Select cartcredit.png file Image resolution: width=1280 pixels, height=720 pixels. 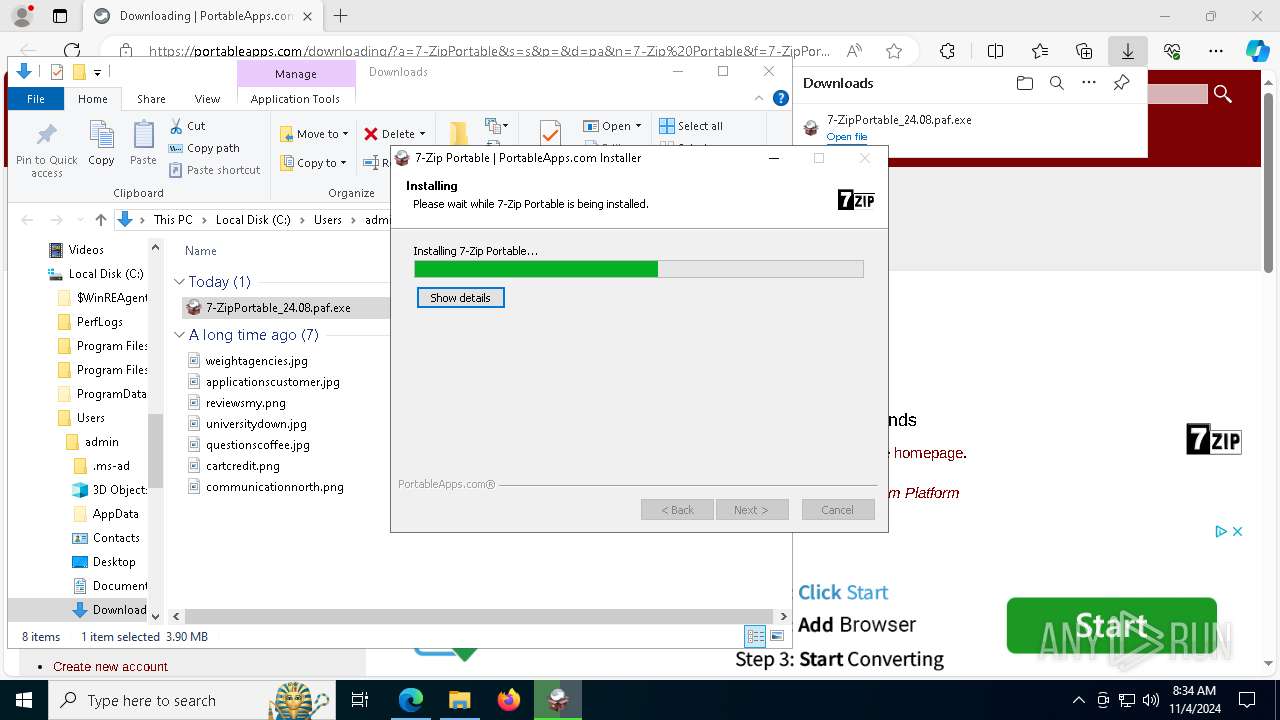coord(243,466)
